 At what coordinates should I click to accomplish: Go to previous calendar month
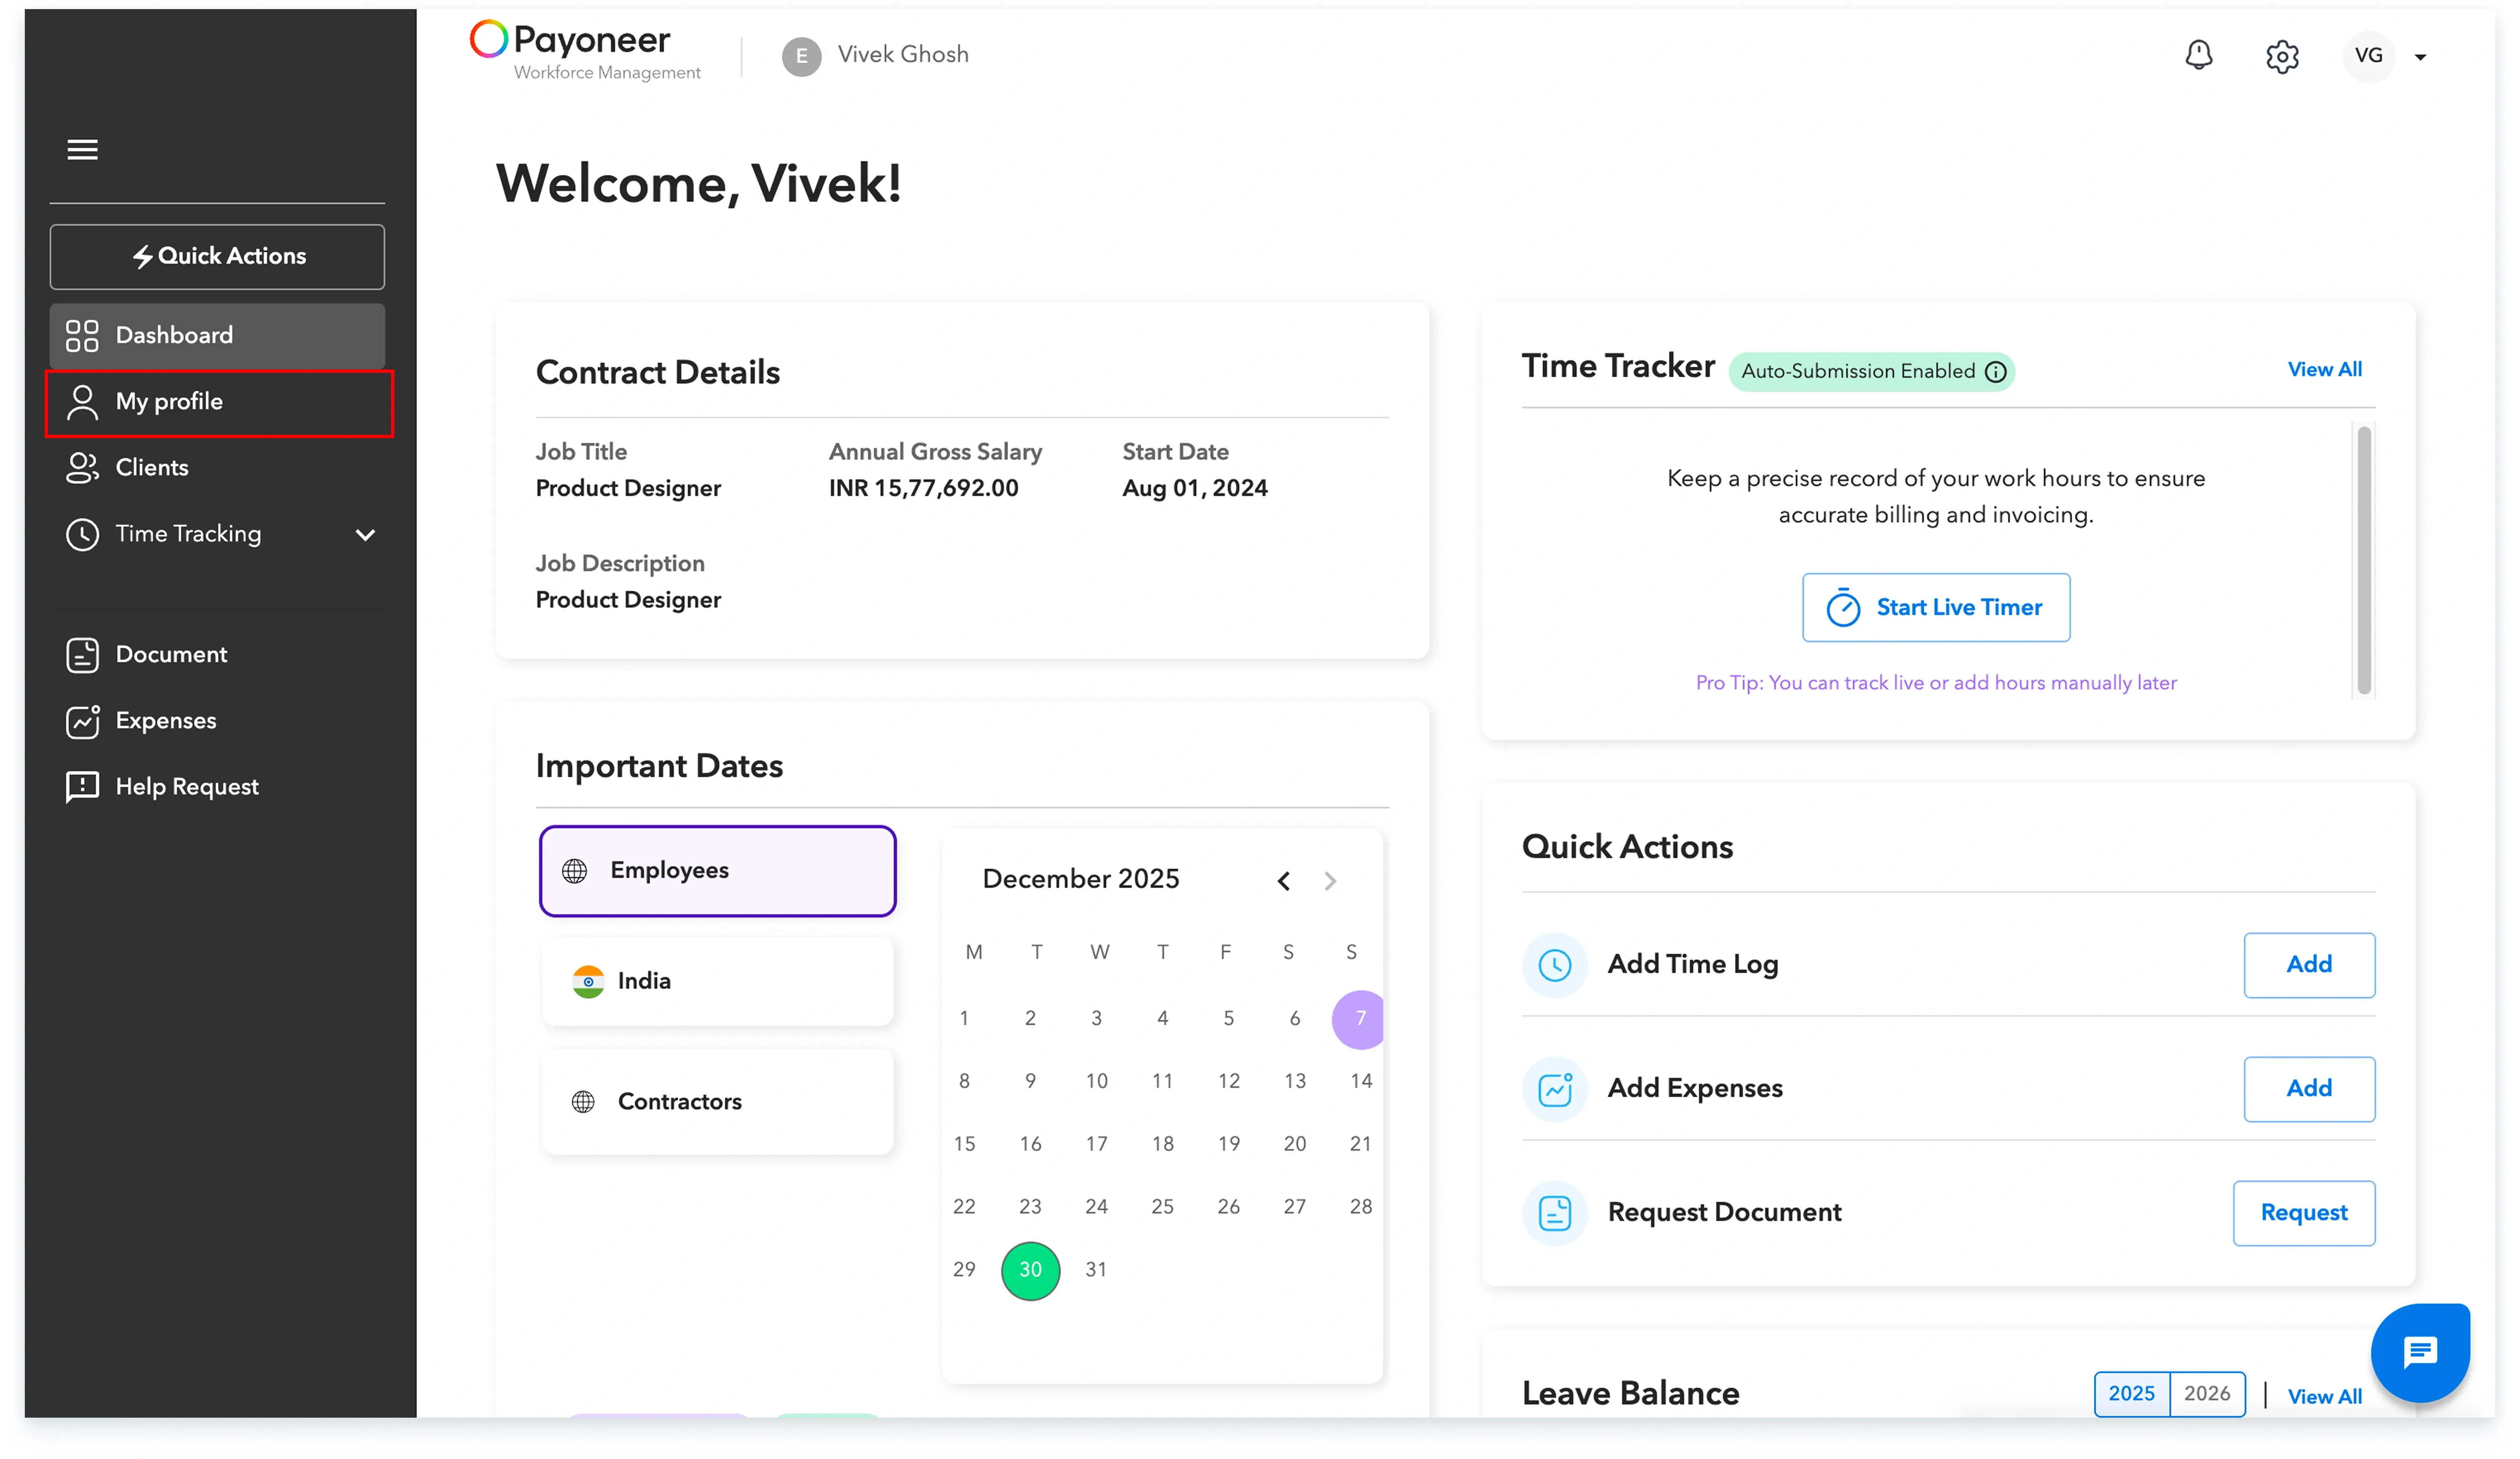pos(1283,881)
